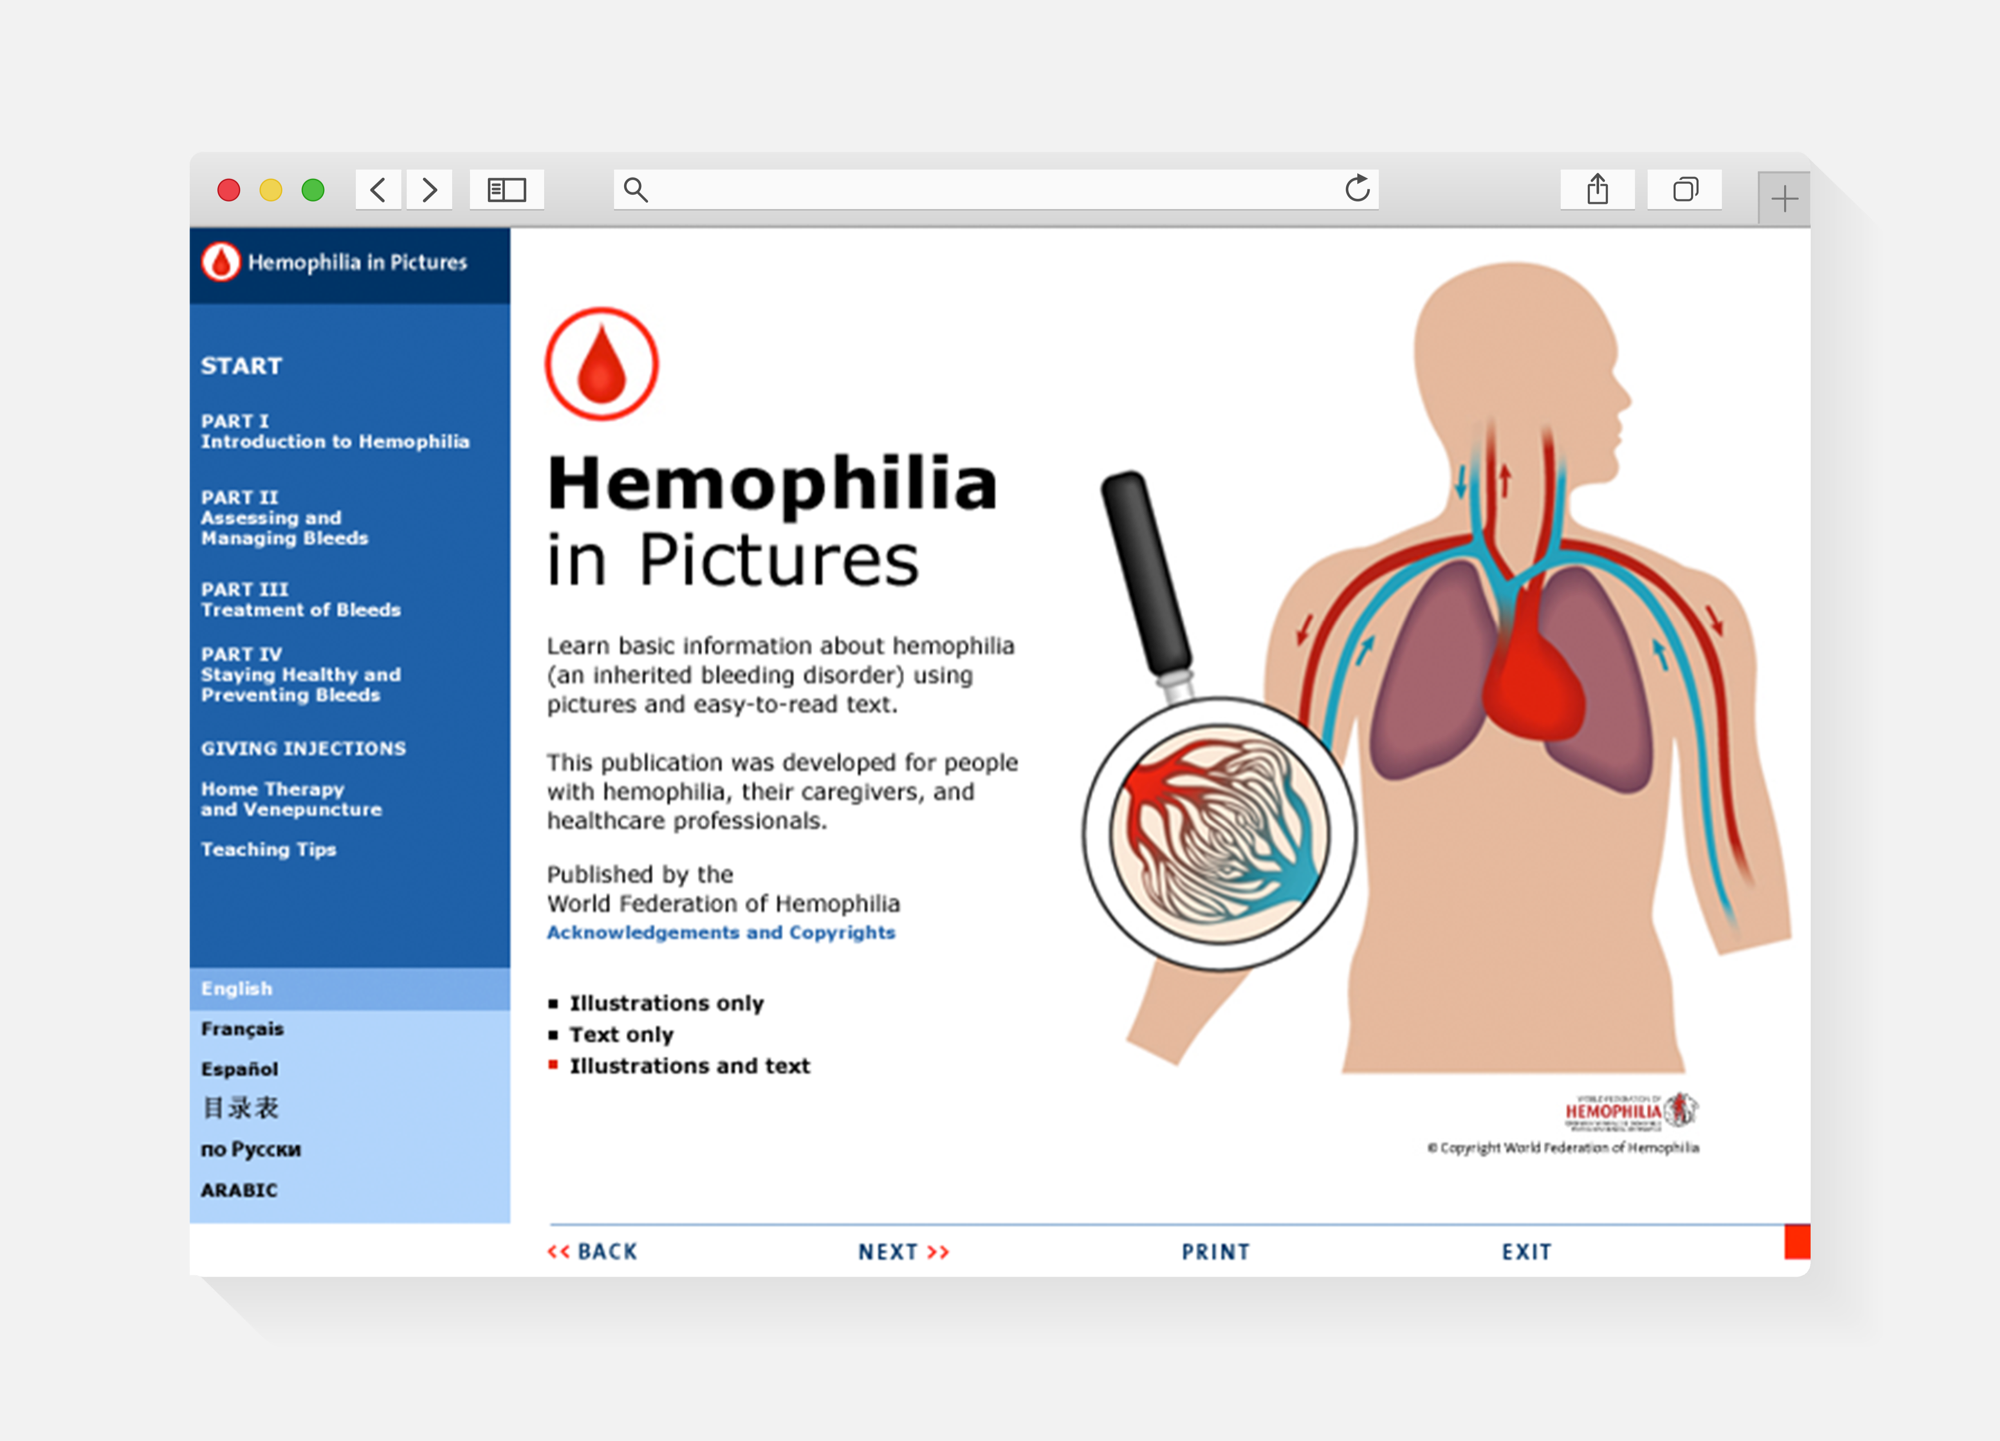
Task: Show all tabs overview icon
Action: pos(1685,189)
